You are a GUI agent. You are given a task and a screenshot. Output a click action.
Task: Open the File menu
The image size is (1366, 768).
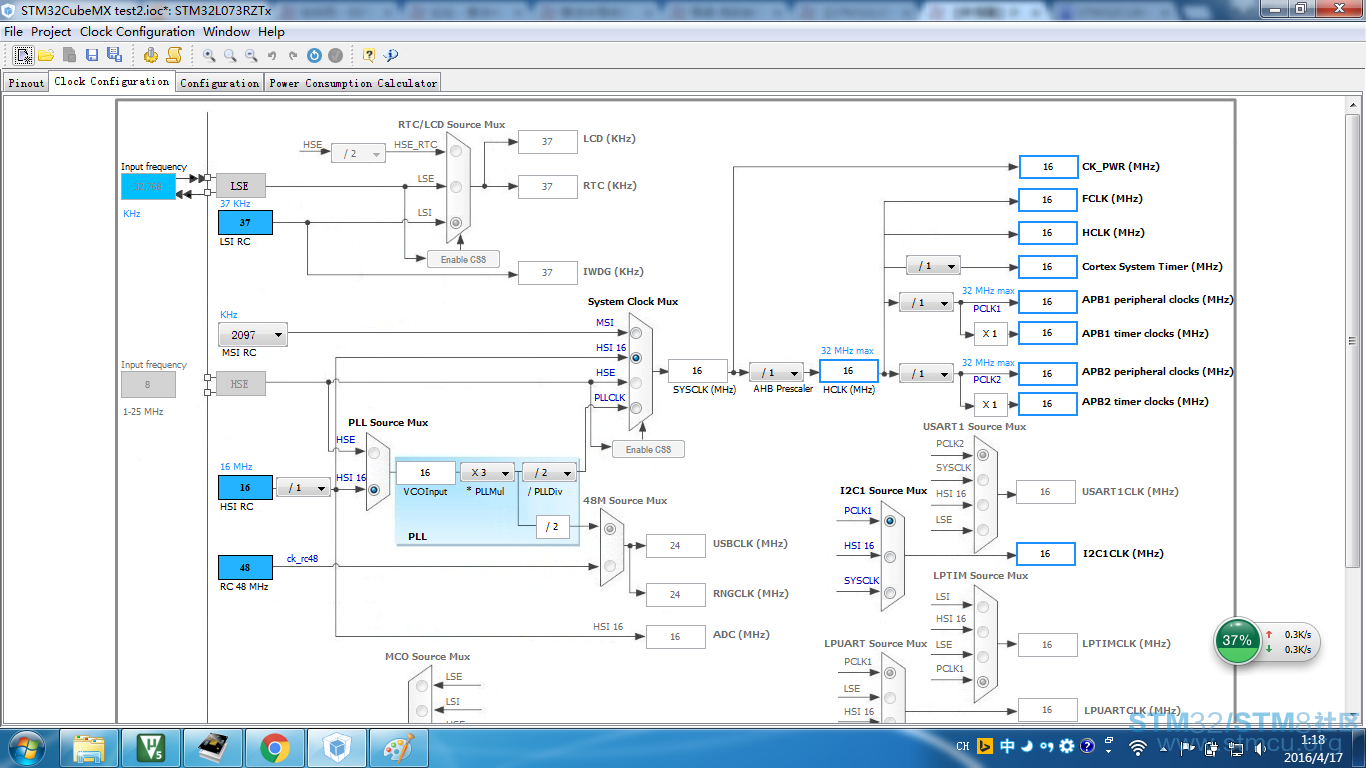[13, 31]
